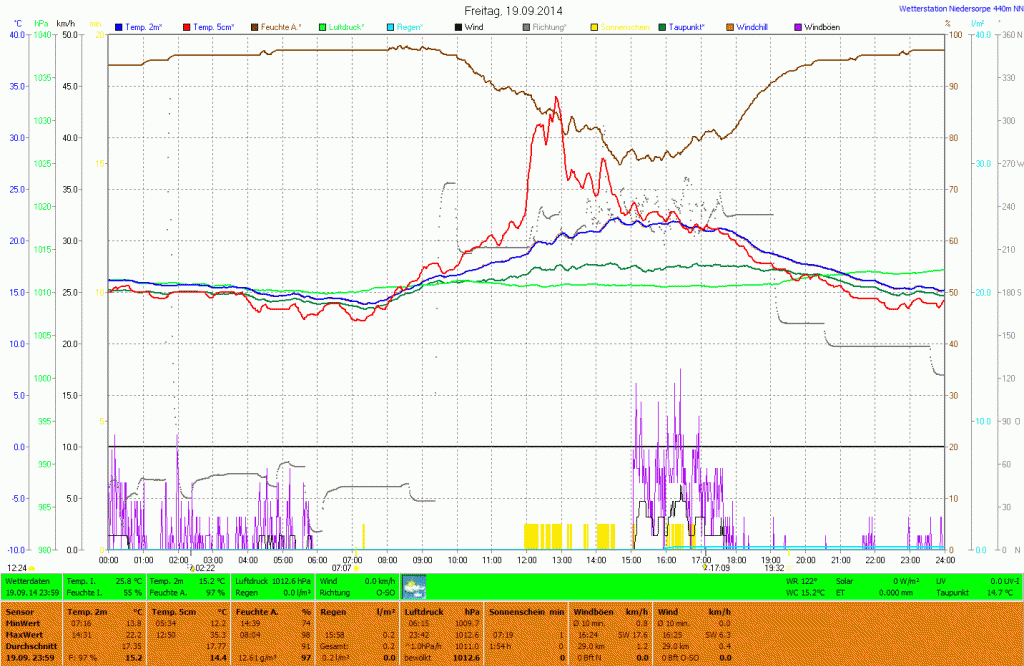Click the black Wind legend square
The height and width of the screenshot is (666, 1024).
(459, 27)
